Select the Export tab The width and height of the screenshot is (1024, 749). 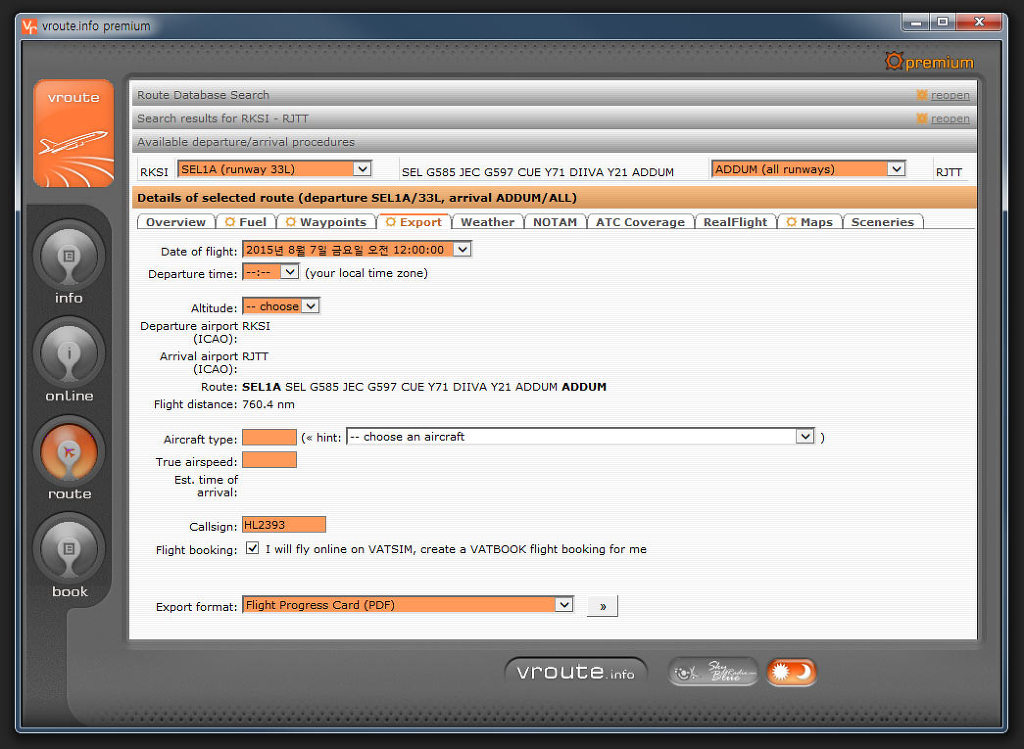pos(413,222)
